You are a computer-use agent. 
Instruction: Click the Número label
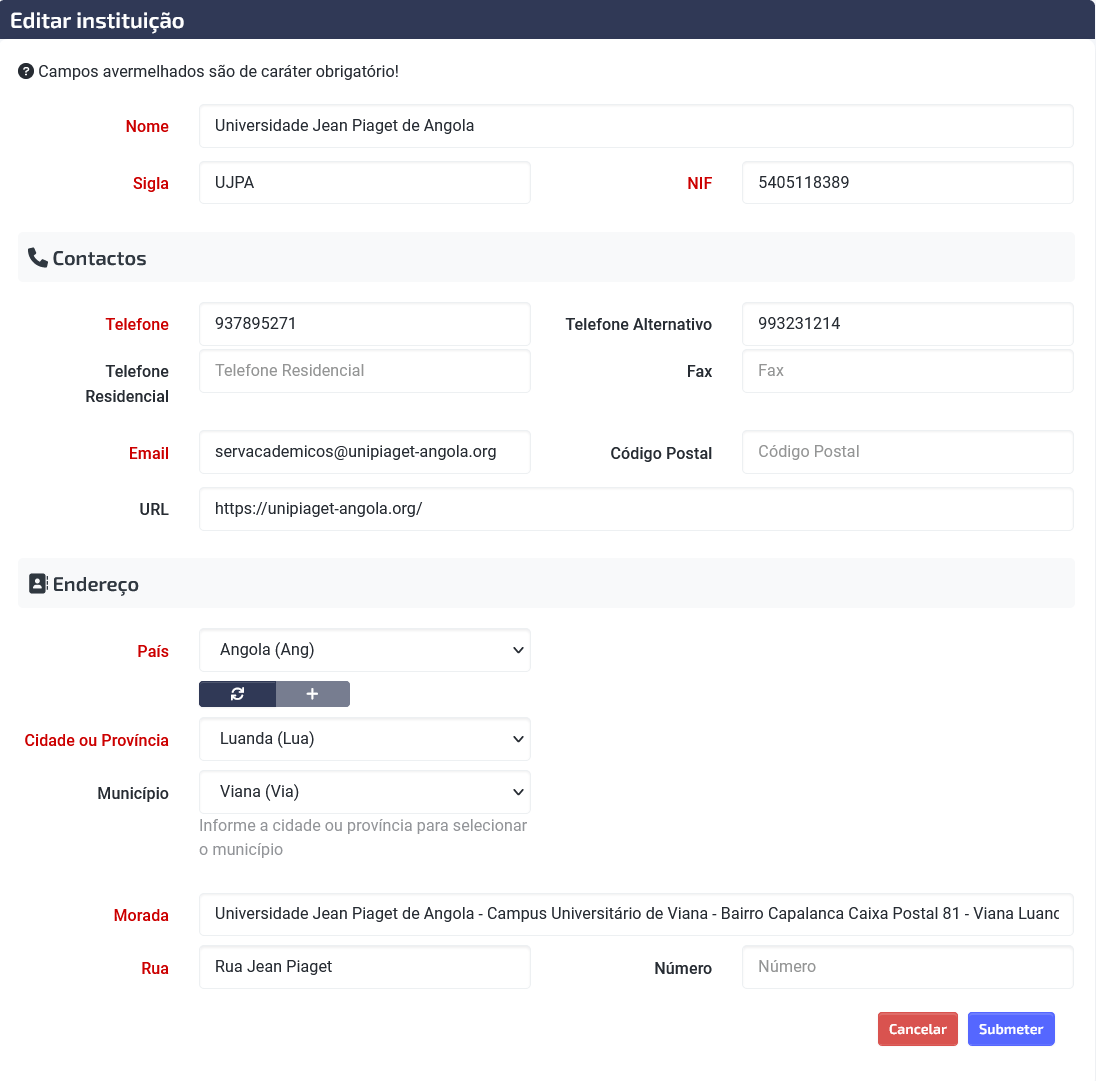tap(683, 968)
